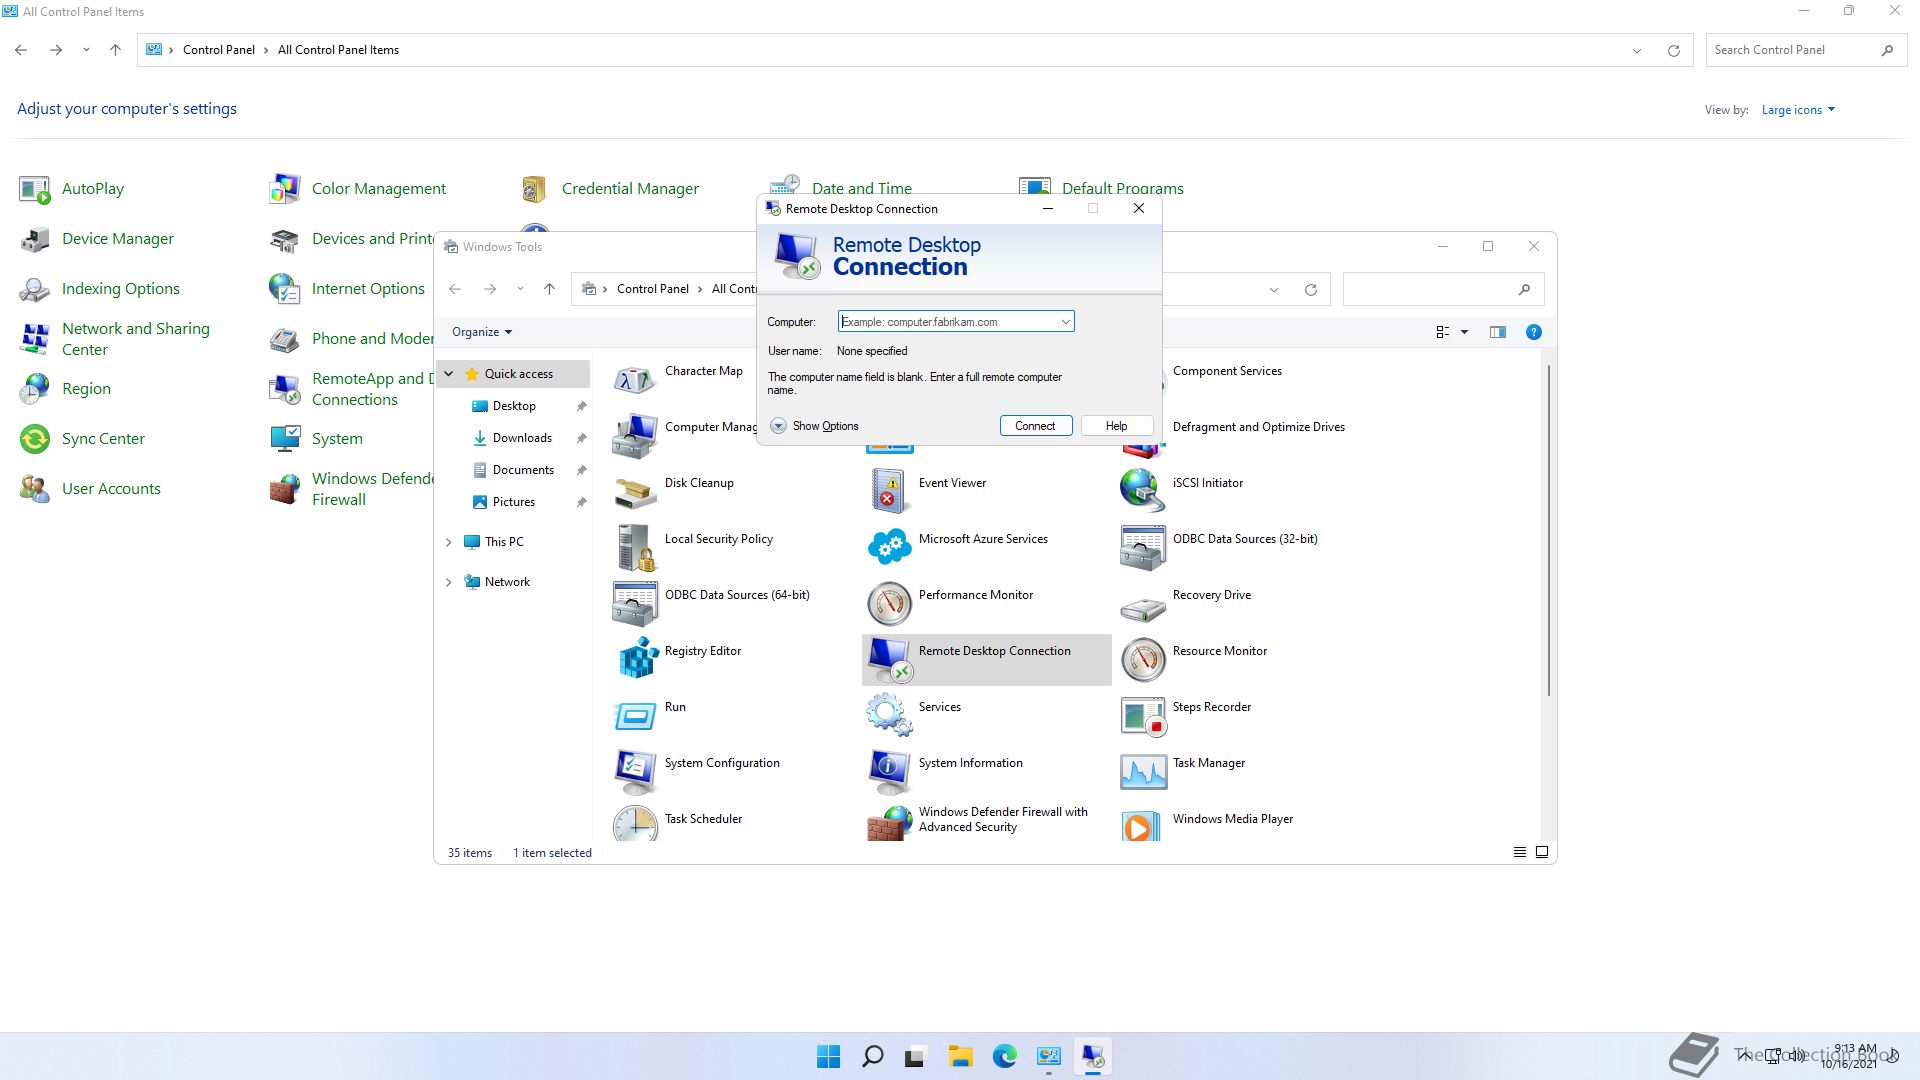Open Windows Media Player icon
Image resolution: width=1920 pixels, height=1080 pixels.
pyautogui.click(x=1143, y=824)
